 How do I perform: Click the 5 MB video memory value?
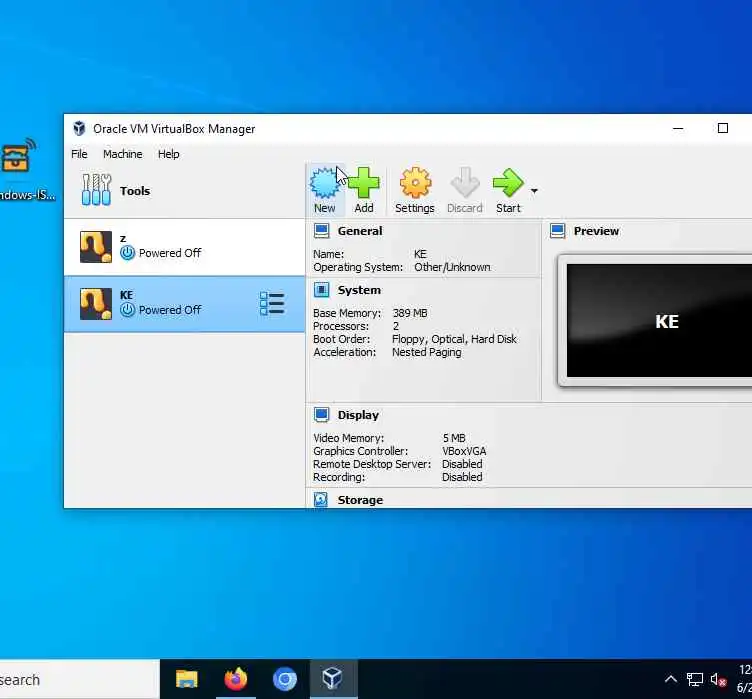(x=454, y=438)
